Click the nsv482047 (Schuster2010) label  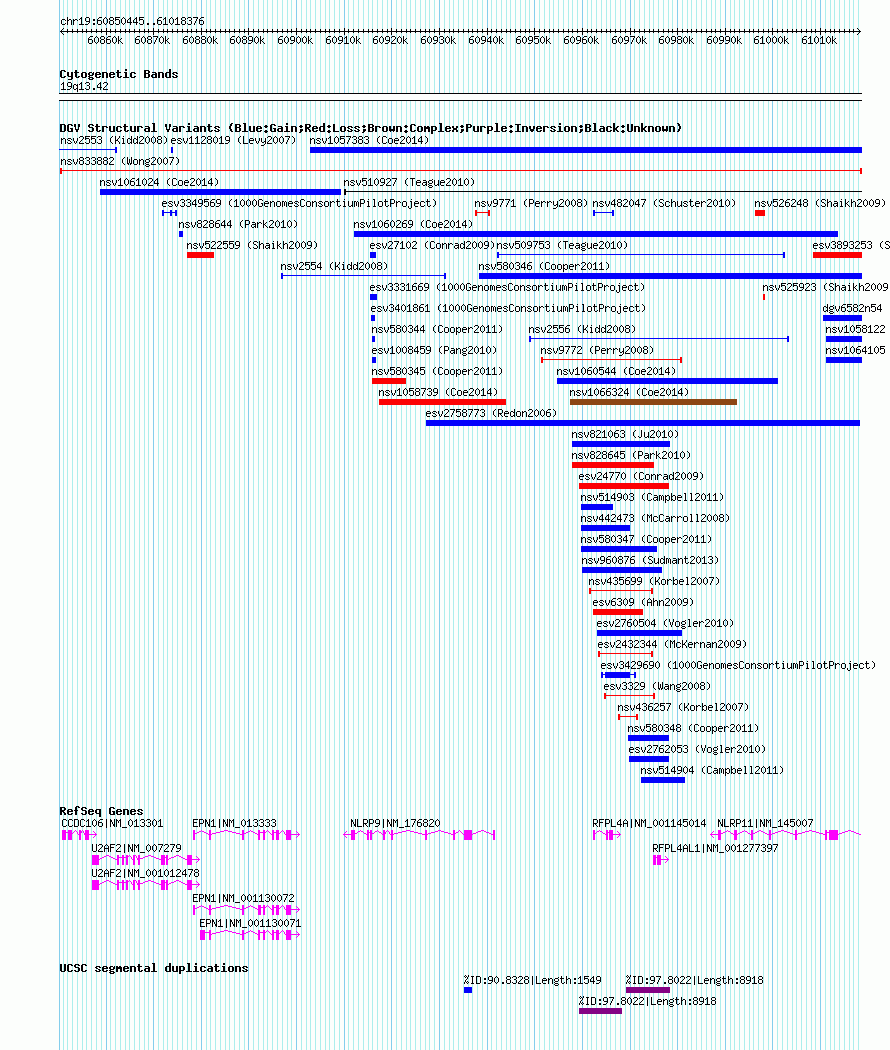(664, 203)
